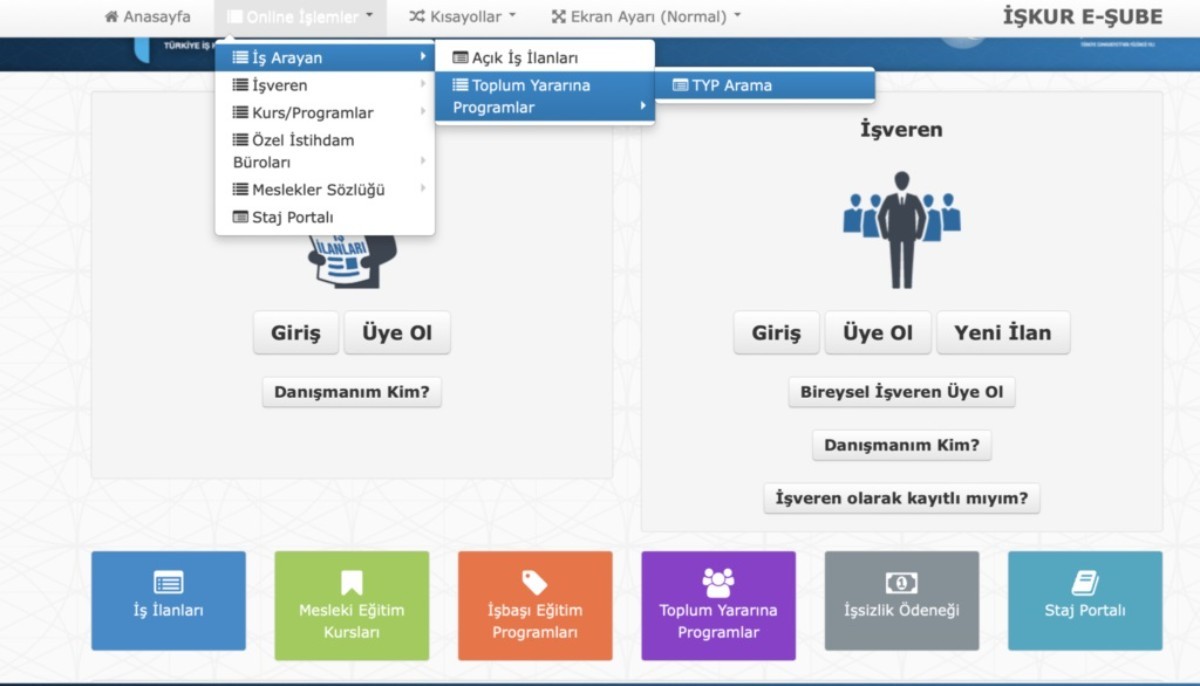Choose Açık İş İlanları menu entry
Image resolution: width=1200 pixels, height=686 pixels.
click(545, 58)
